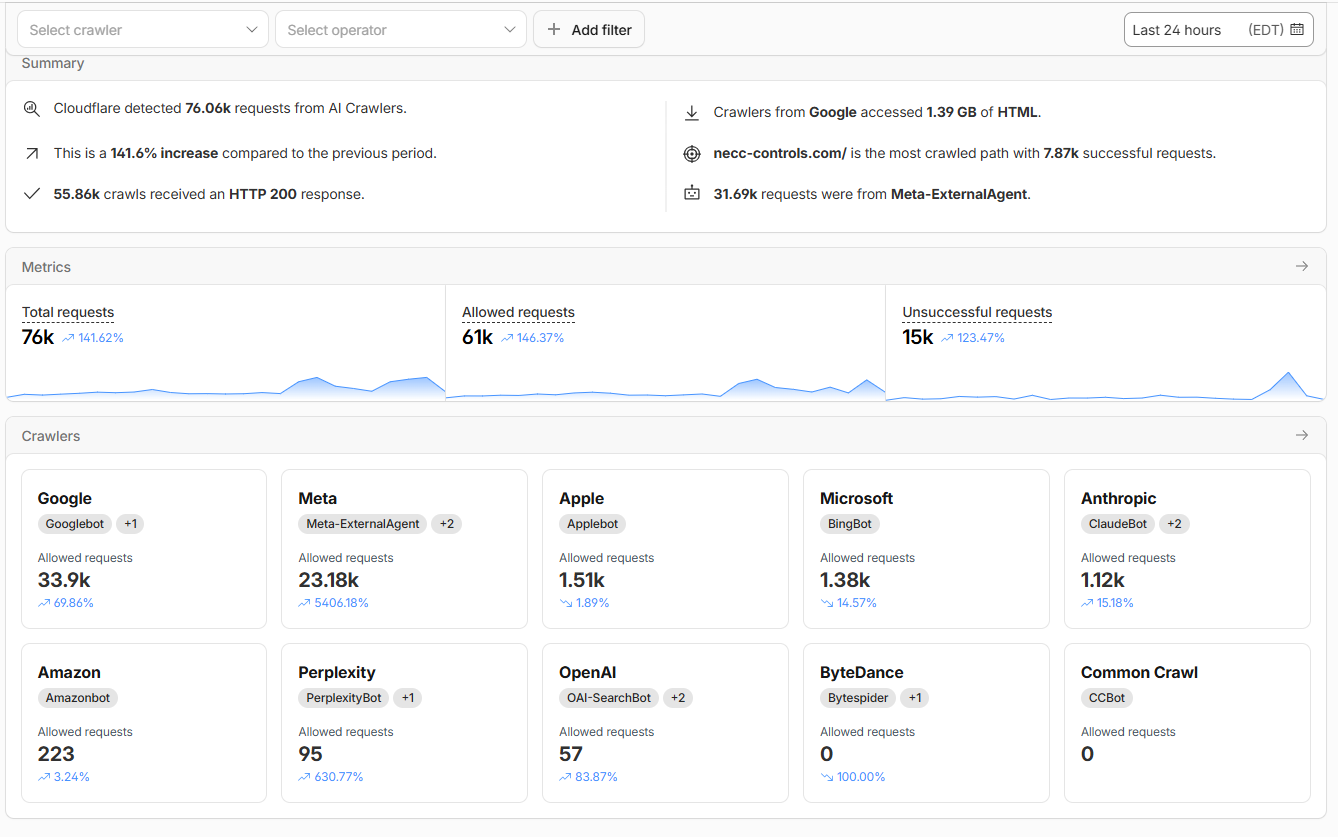Click the Total requests sparkline chart
The image size is (1338, 837).
(226, 387)
